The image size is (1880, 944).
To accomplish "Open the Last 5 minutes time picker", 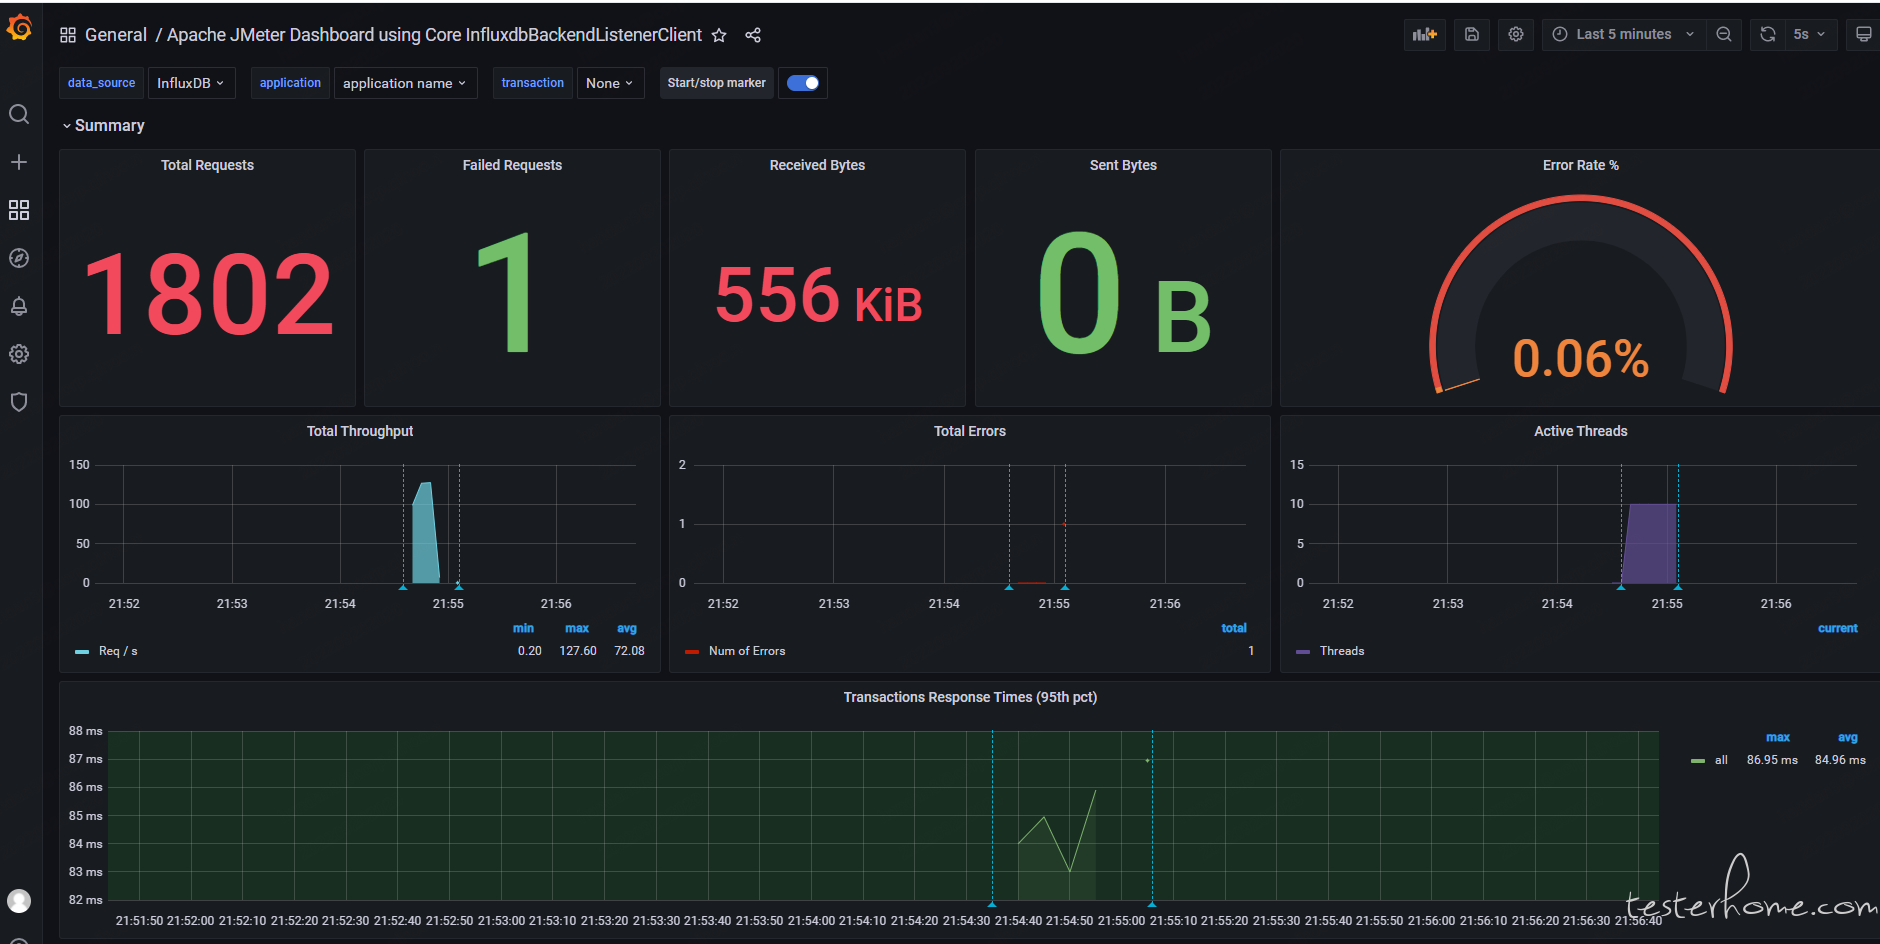I will click(x=1623, y=34).
